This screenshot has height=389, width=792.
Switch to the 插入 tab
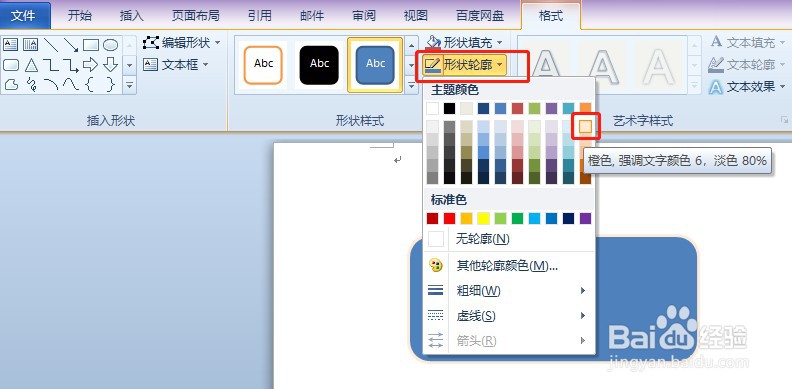point(132,16)
